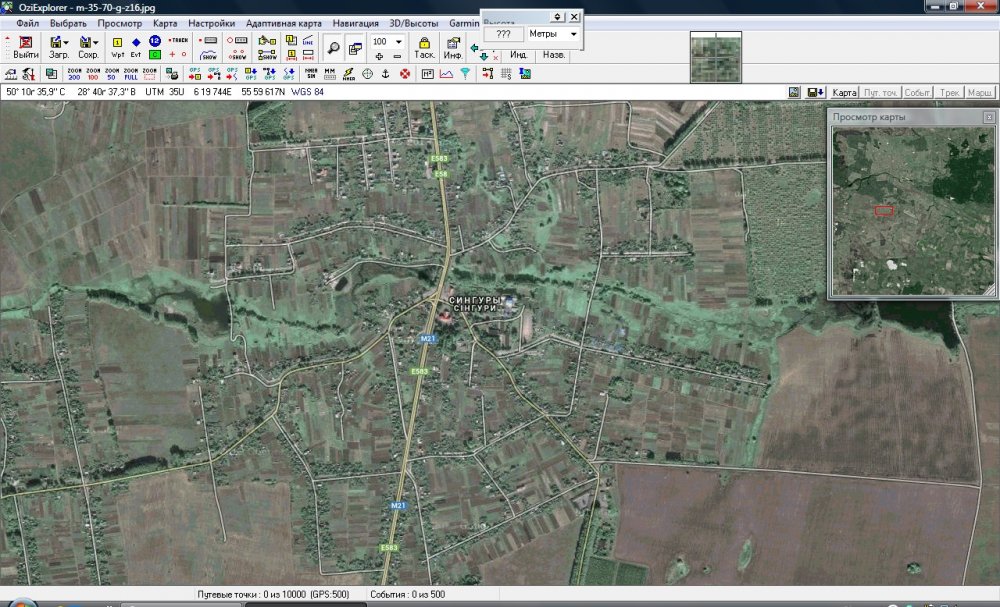The width and height of the screenshot is (1000, 607).
Task: Click the elevation profile graph icon
Action: click(446, 74)
